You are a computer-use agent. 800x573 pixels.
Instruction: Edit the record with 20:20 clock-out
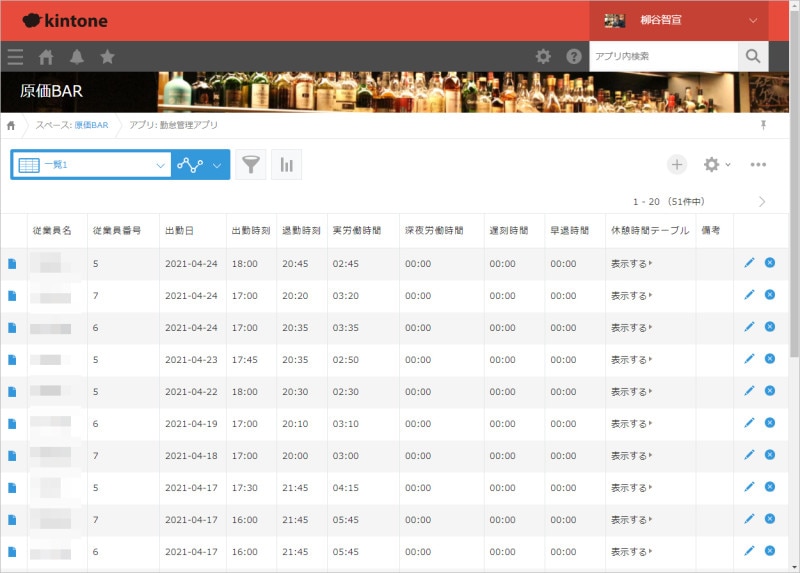pyautogui.click(x=748, y=295)
